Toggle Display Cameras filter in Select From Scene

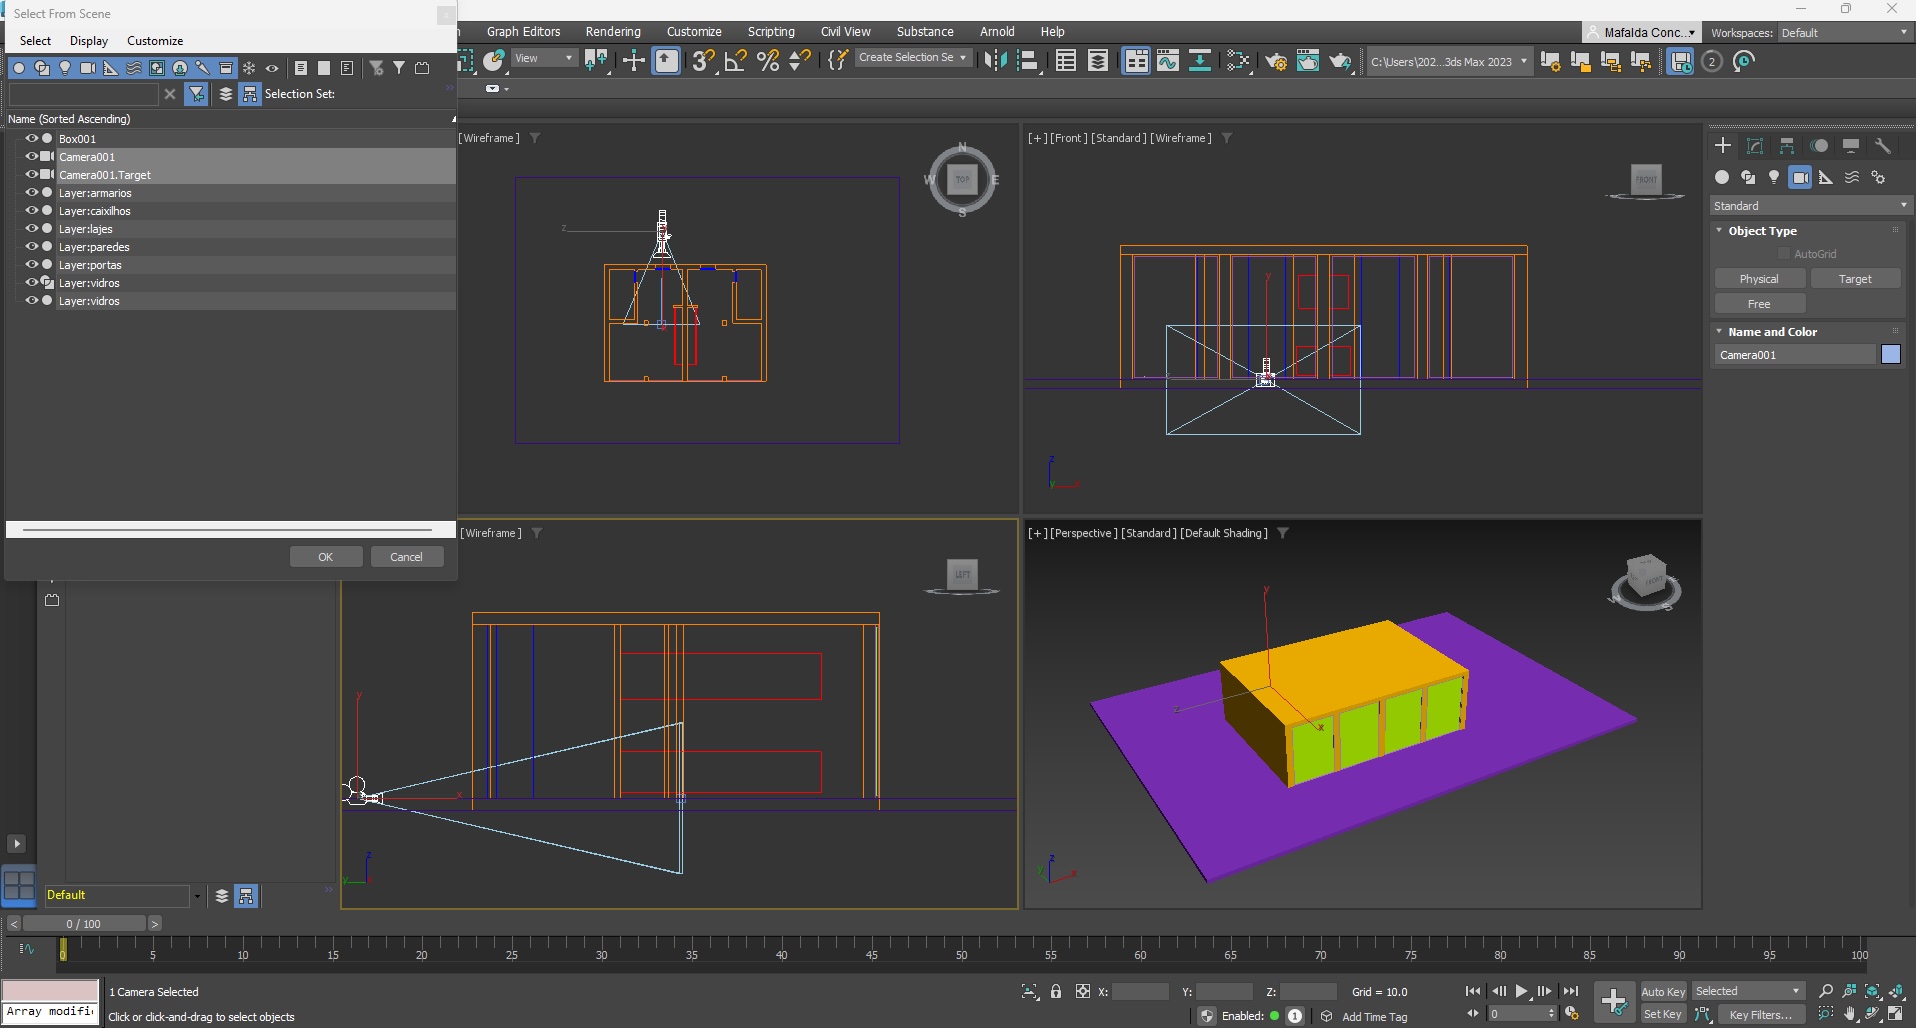point(87,68)
